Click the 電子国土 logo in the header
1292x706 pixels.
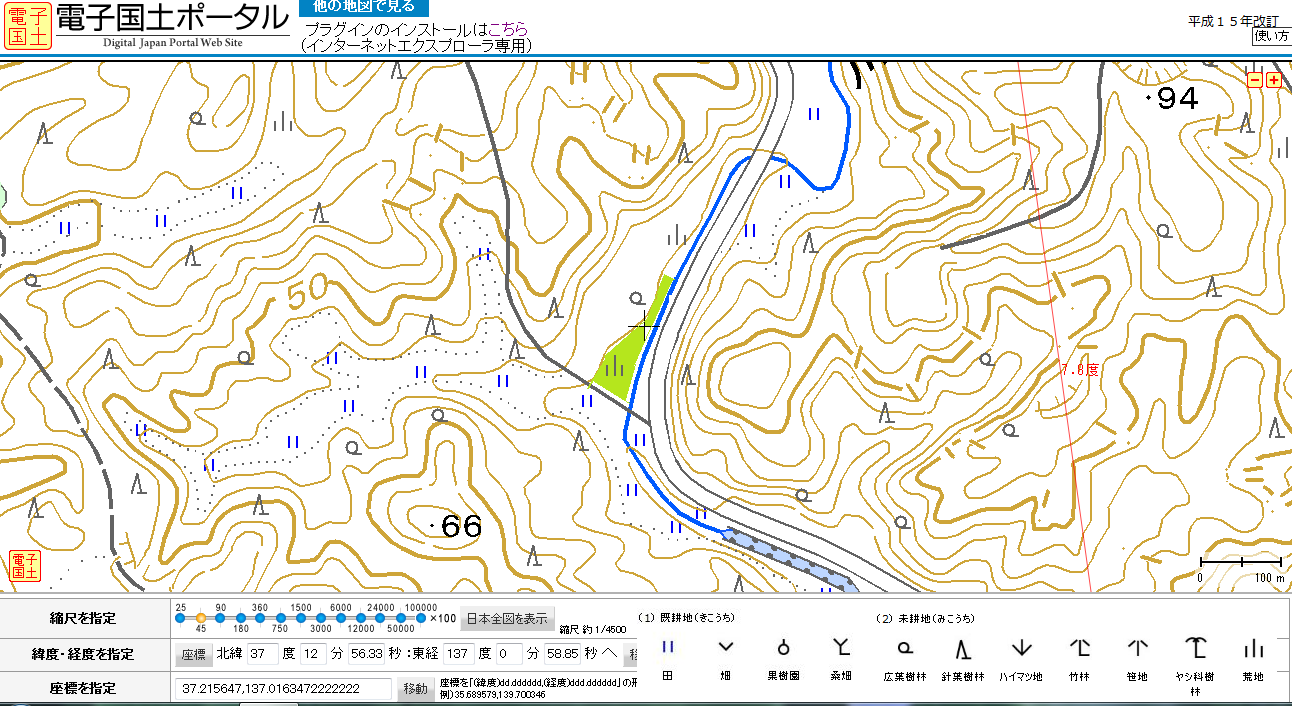click(x=27, y=26)
